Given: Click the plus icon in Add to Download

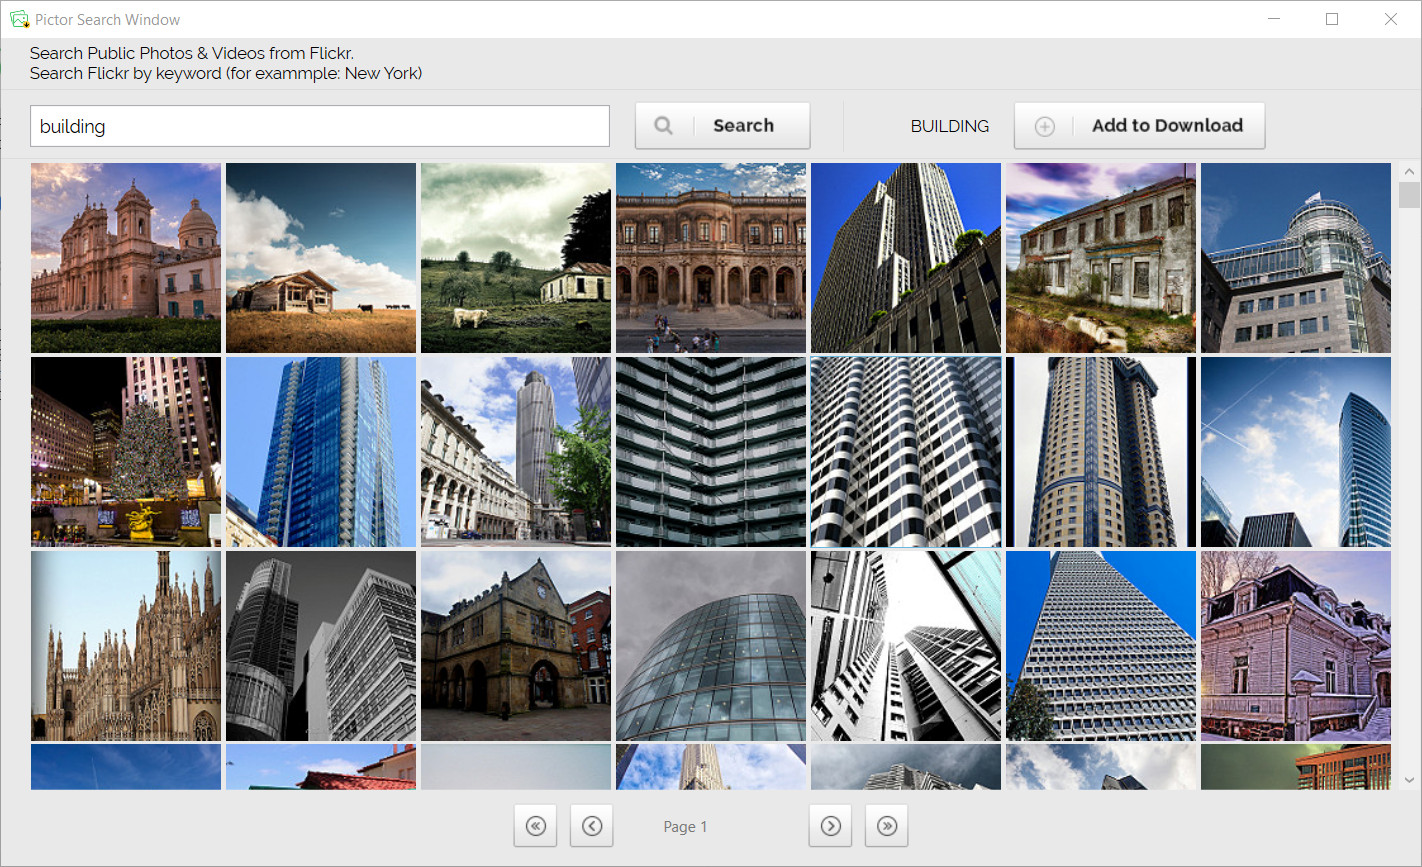Looking at the screenshot, I should click(1044, 127).
